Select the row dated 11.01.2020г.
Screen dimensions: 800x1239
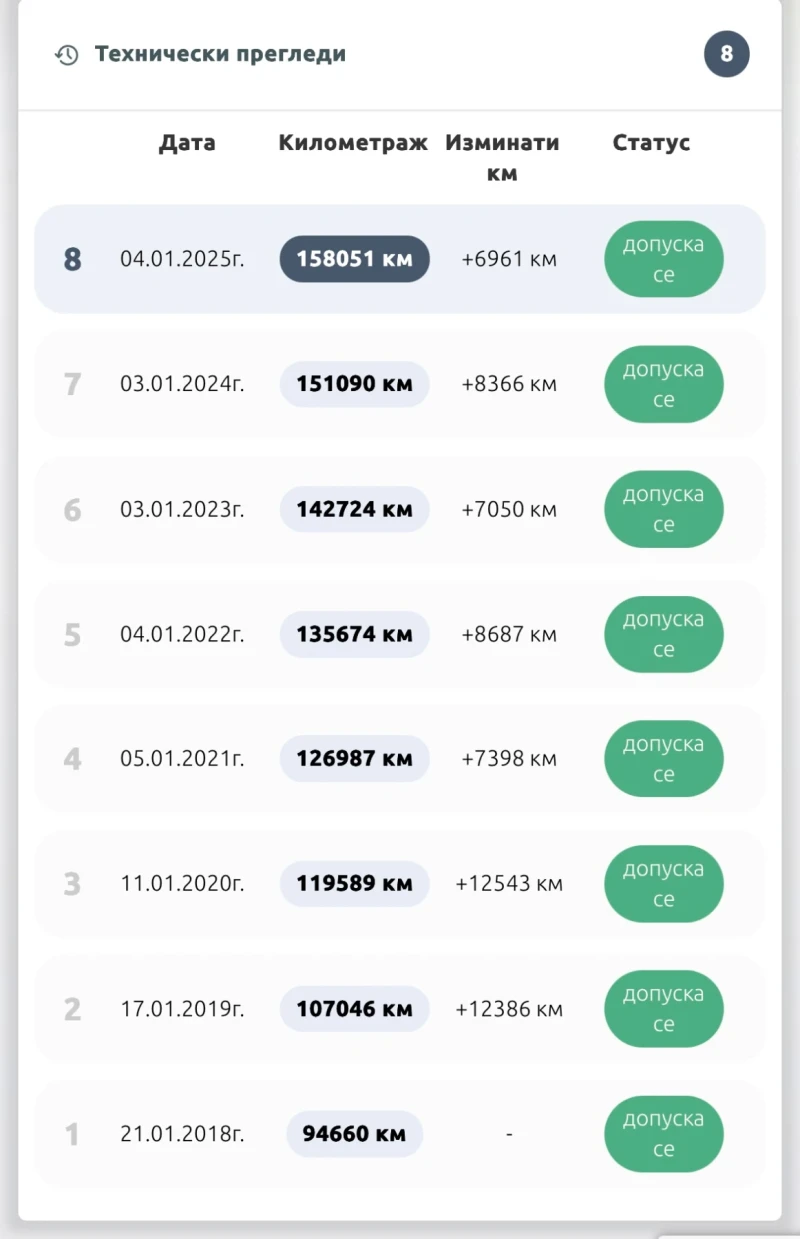(182, 884)
